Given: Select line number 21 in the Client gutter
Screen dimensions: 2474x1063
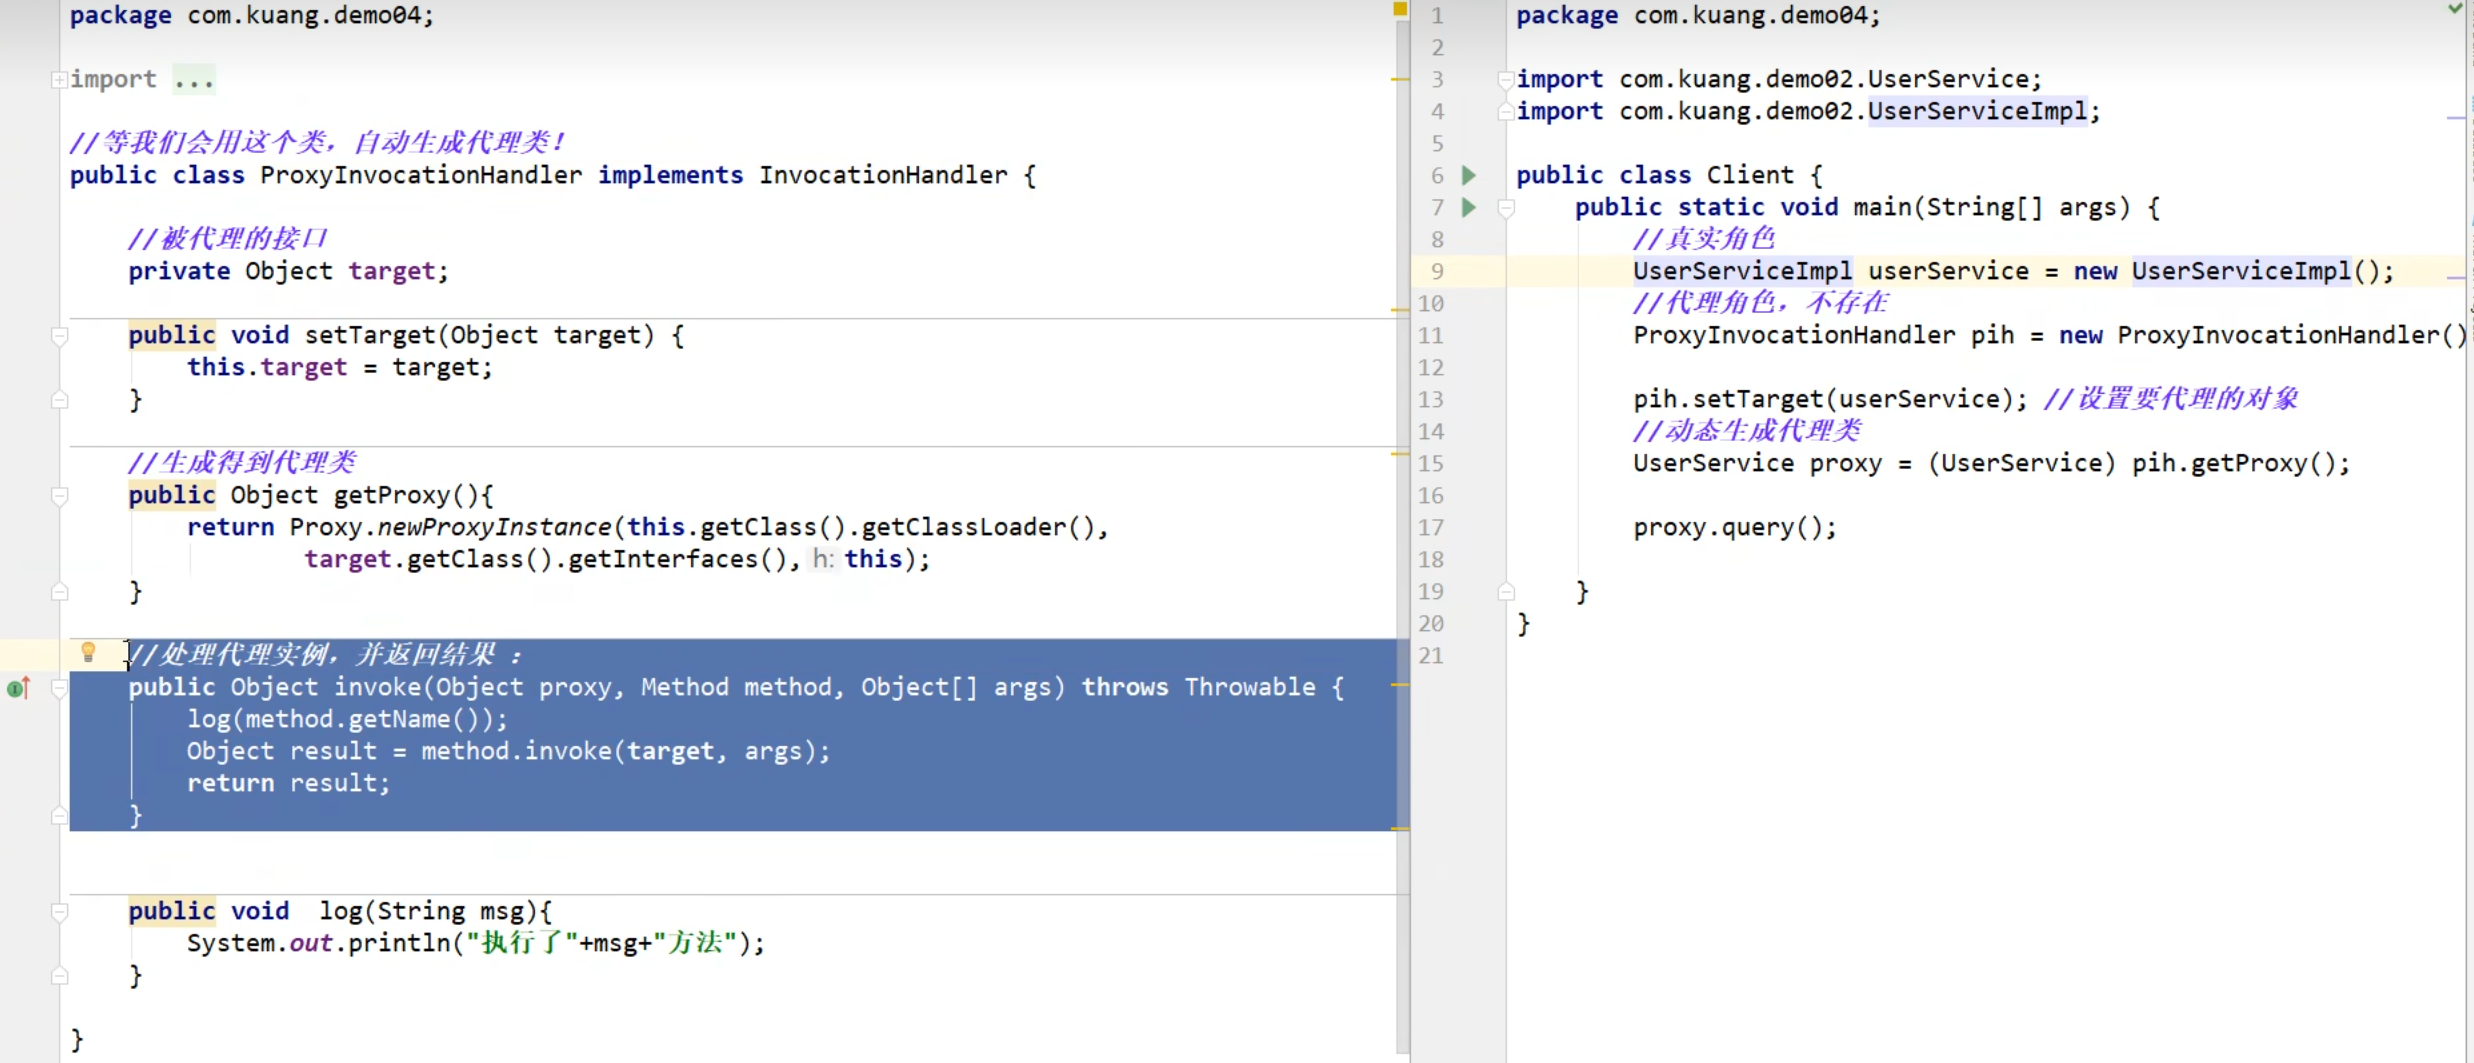Looking at the screenshot, I should (x=1431, y=655).
